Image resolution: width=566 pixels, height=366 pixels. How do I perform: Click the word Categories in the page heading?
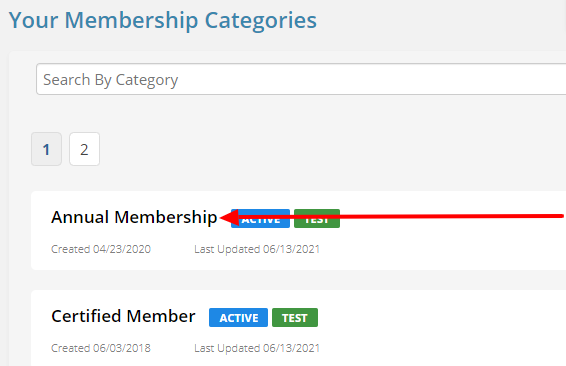point(261,21)
